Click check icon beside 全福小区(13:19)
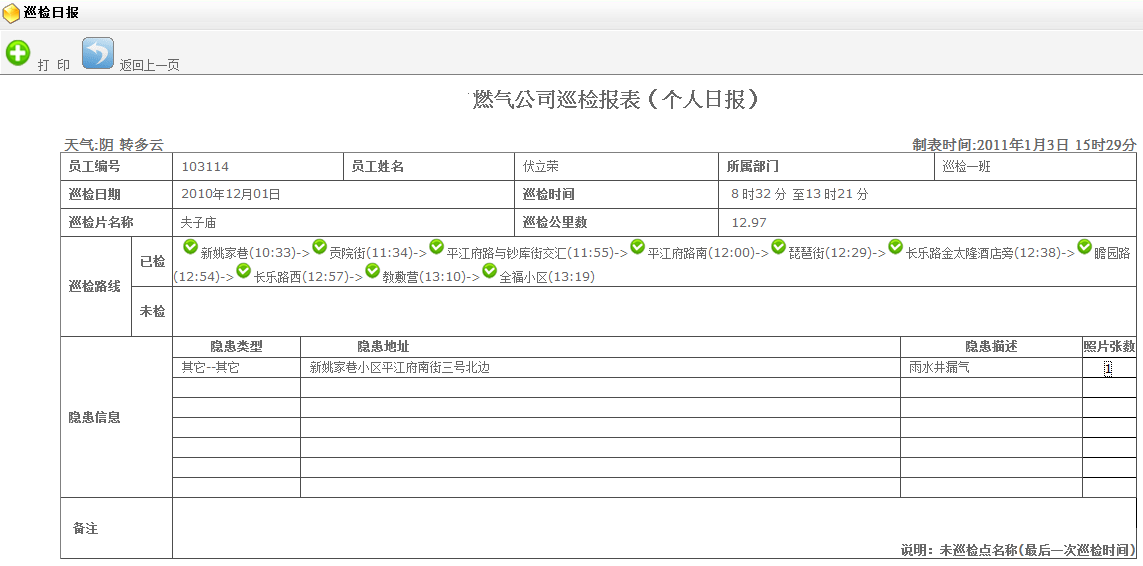This screenshot has height=566, width=1143. click(x=489, y=271)
